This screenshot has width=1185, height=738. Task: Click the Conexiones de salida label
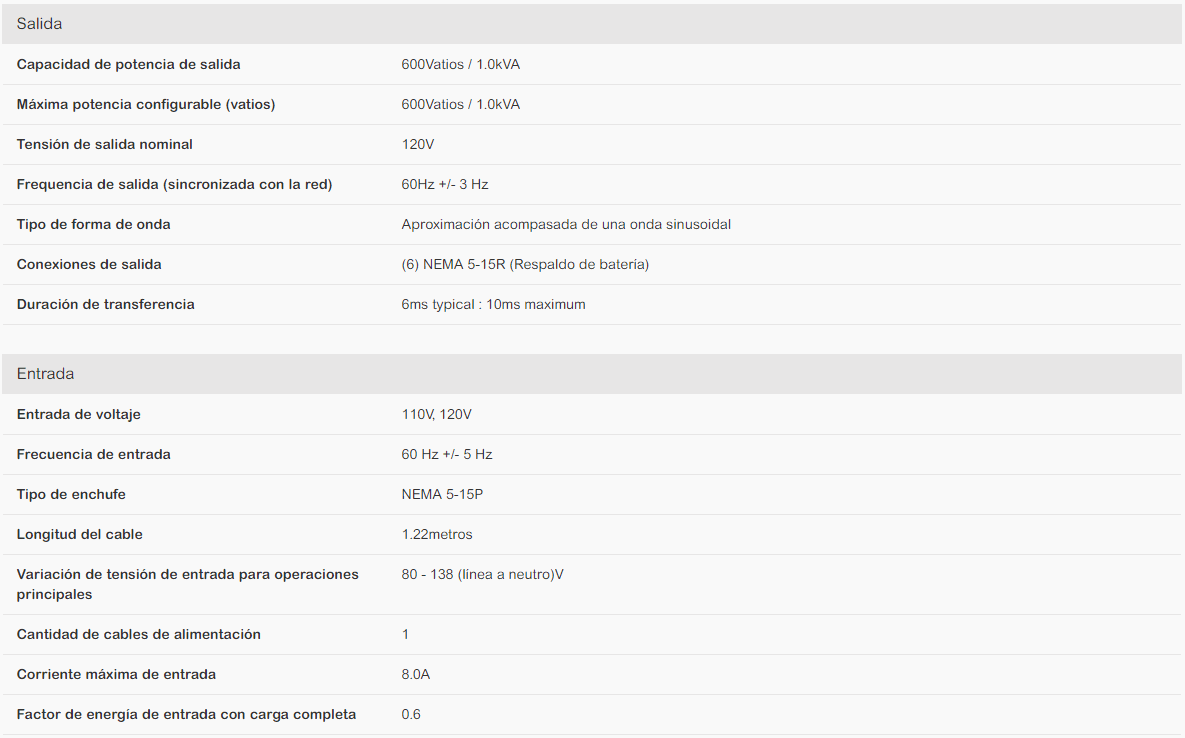click(89, 264)
